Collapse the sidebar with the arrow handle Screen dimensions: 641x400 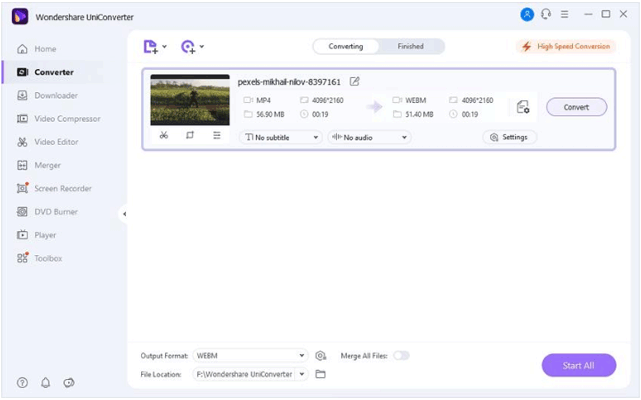pyautogui.click(x=124, y=214)
